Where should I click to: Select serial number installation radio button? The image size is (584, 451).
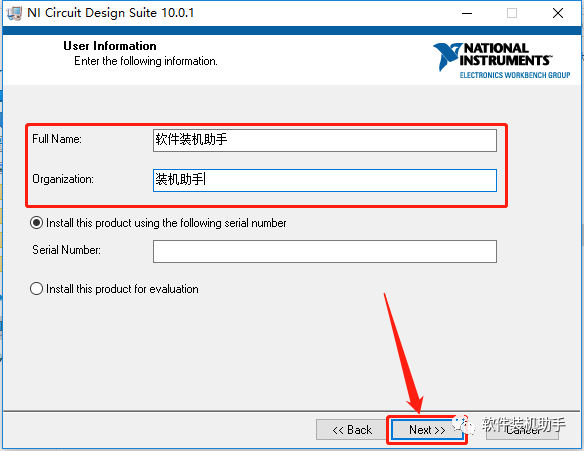36,223
